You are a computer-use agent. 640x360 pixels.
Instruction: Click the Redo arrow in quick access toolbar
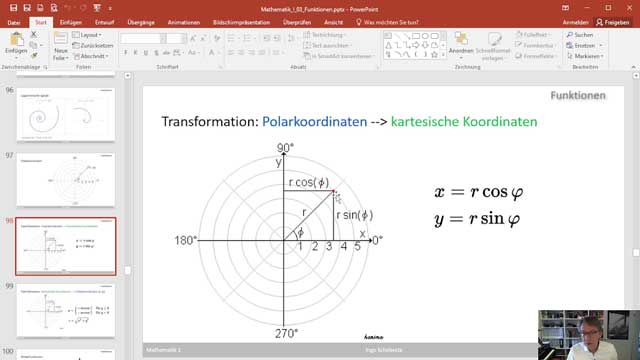pos(83,8)
